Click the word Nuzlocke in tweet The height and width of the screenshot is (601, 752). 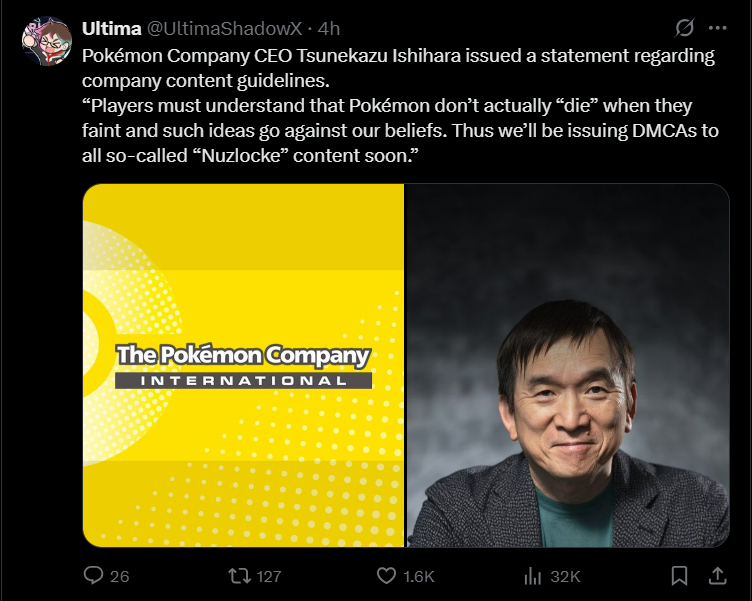[x=241, y=155]
